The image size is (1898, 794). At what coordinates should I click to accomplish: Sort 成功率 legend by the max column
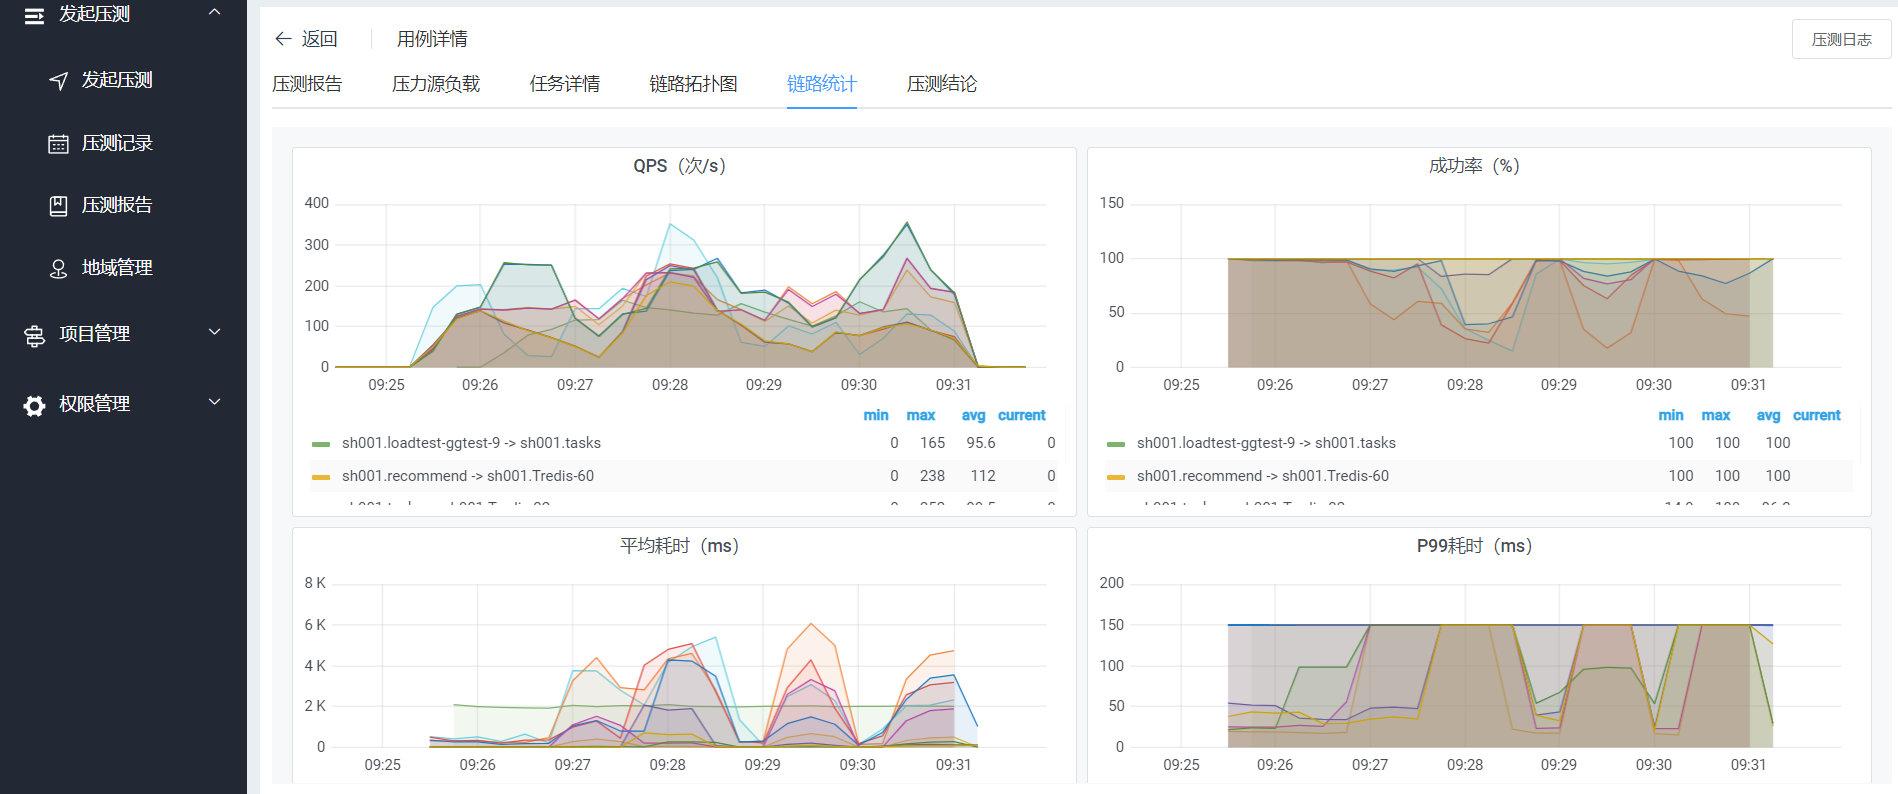tap(1716, 415)
